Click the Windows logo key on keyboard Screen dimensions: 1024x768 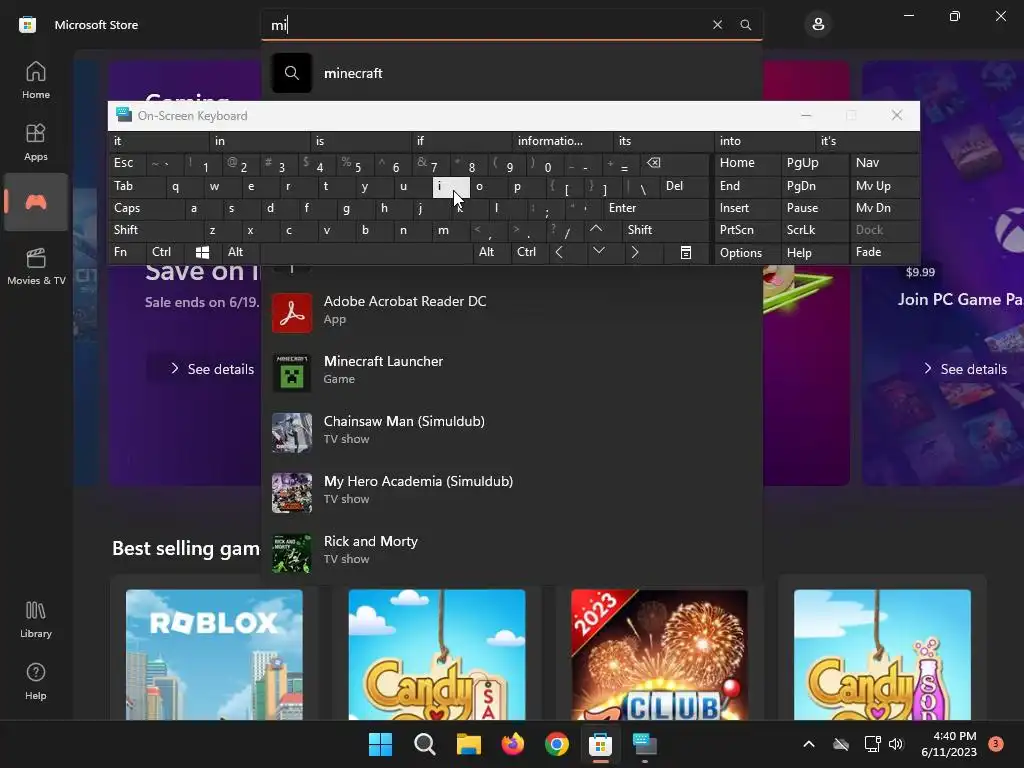pos(202,252)
